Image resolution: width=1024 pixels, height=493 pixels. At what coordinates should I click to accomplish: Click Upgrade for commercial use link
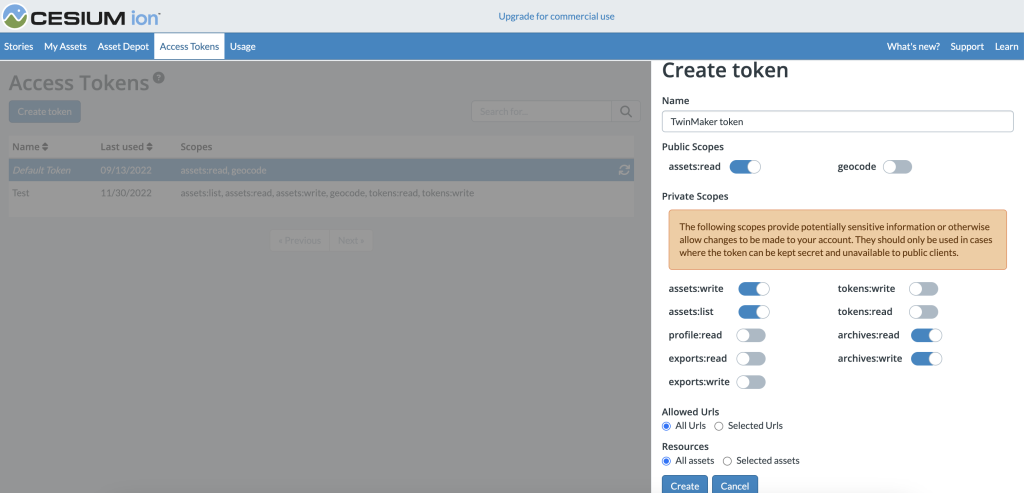point(556,16)
